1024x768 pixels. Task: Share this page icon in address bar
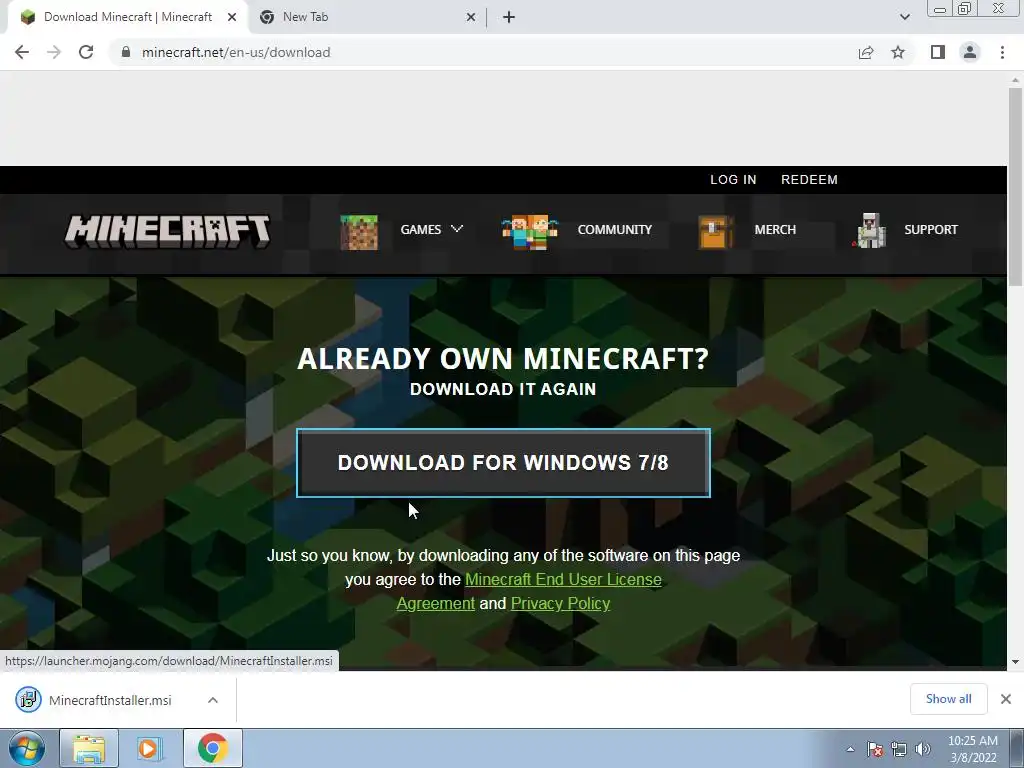(x=866, y=52)
